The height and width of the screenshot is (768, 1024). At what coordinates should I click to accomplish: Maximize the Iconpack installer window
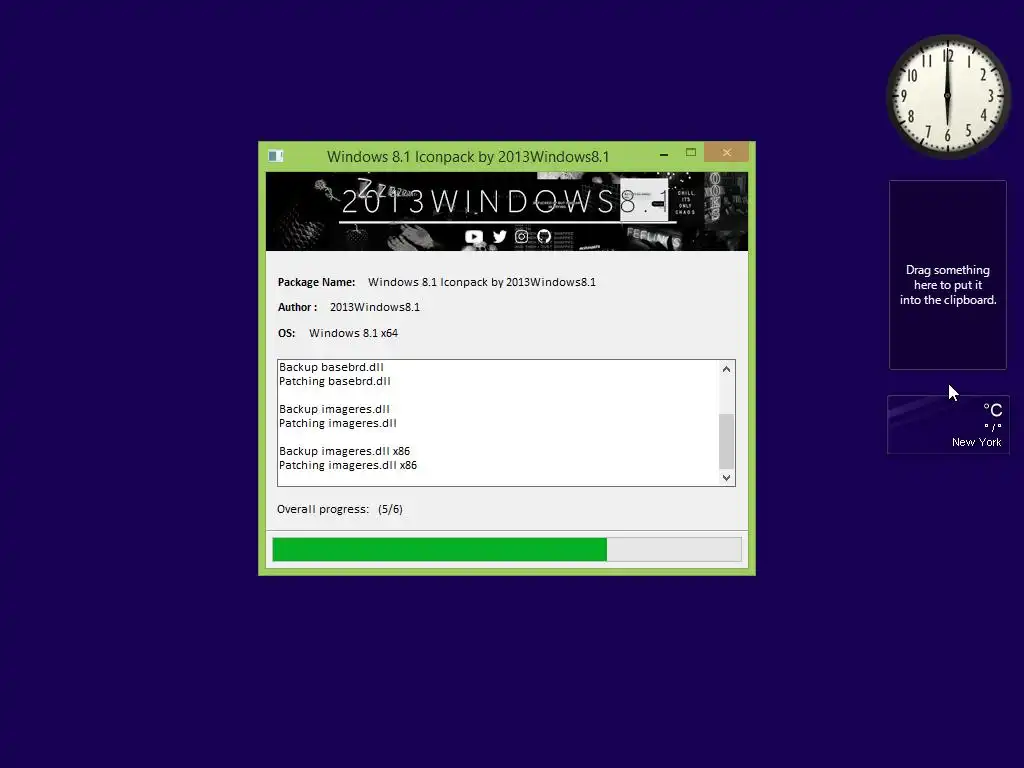tap(690, 153)
